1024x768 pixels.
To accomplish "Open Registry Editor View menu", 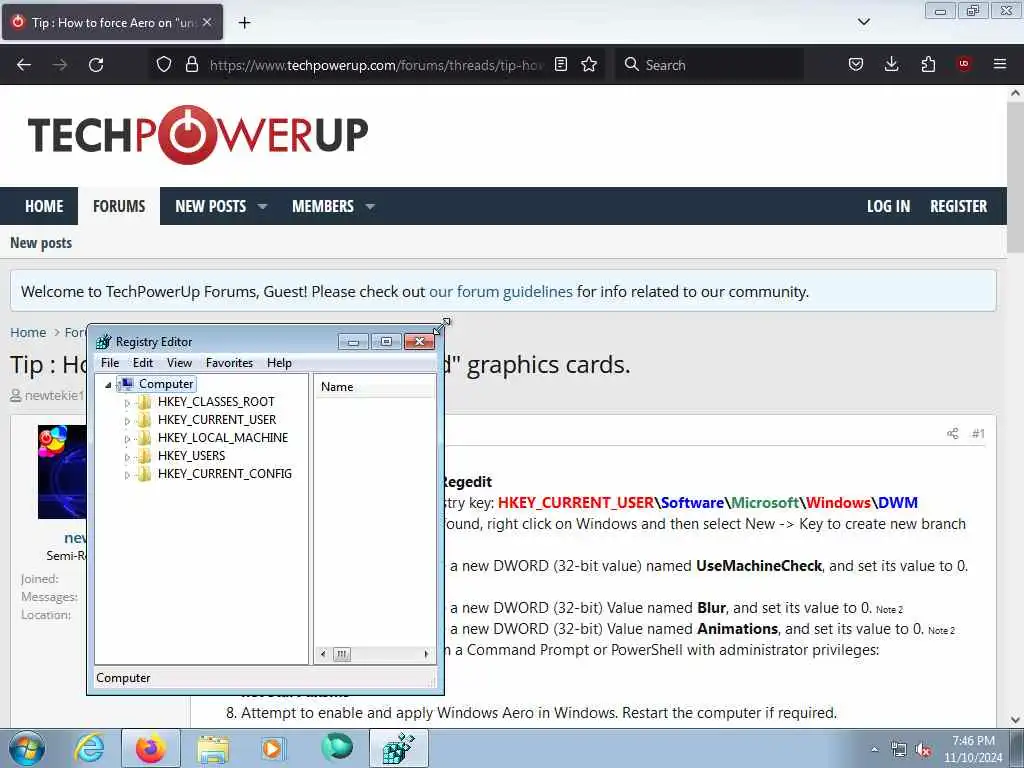I will [179, 362].
